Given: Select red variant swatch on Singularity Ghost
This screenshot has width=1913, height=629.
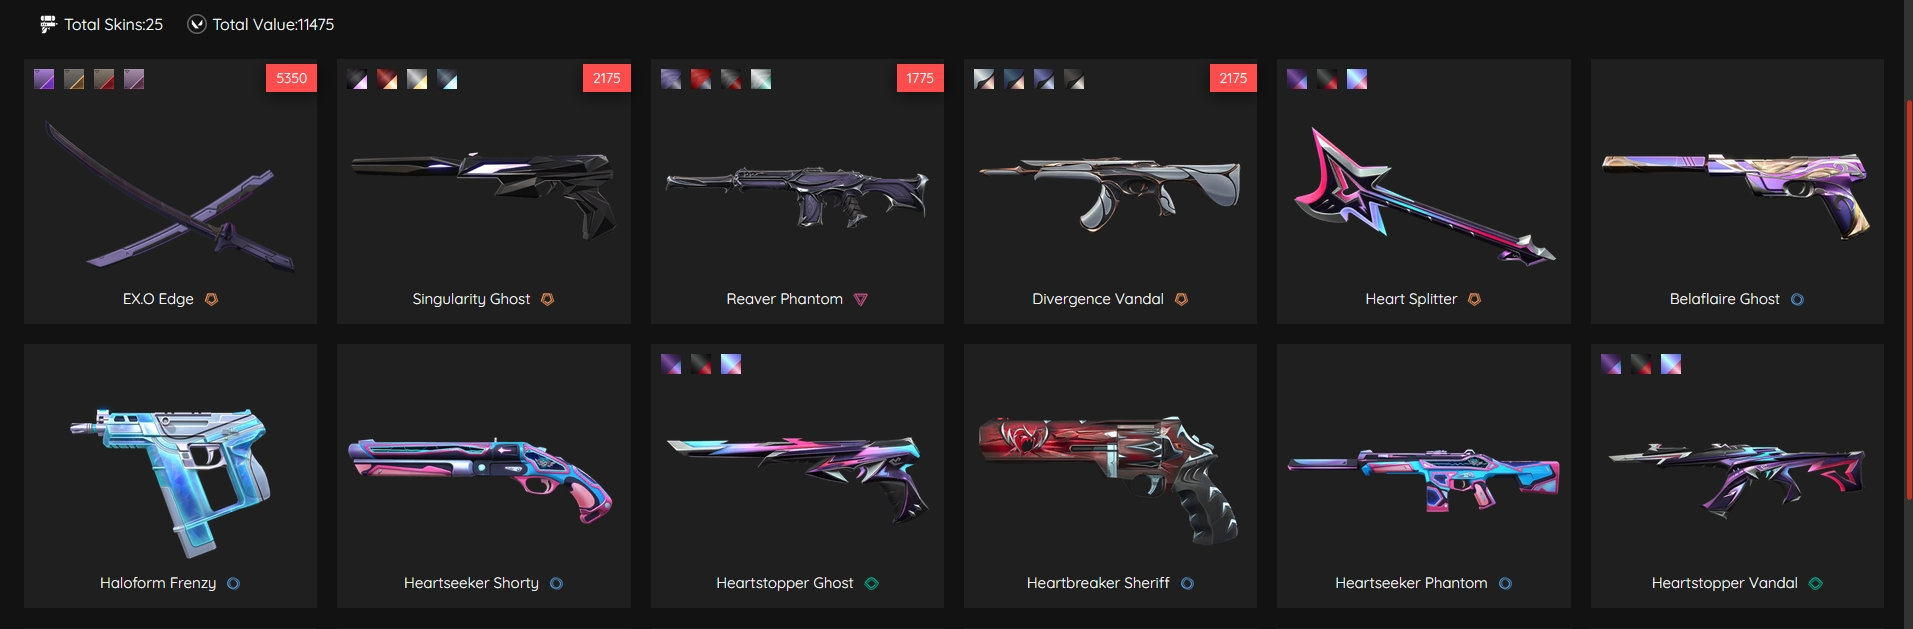Looking at the screenshot, I should point(387,79).
